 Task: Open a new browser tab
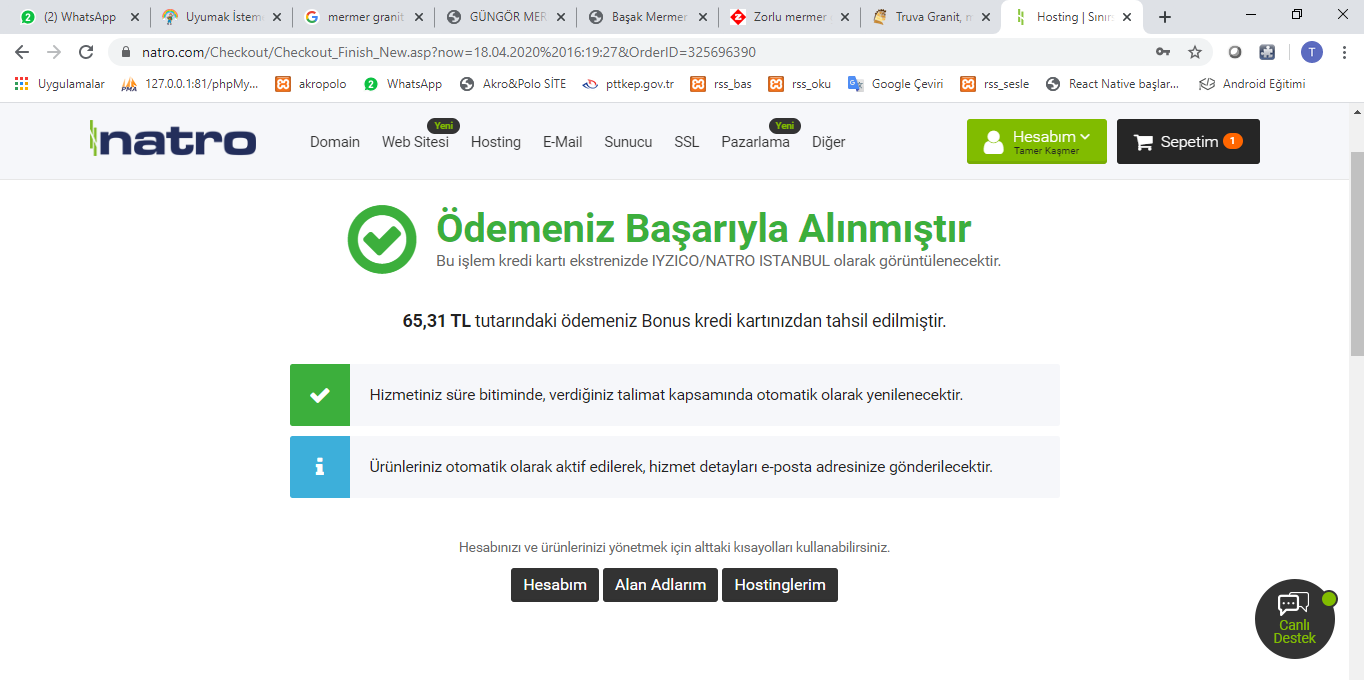pyautogui.click(x=1164, y=17)
